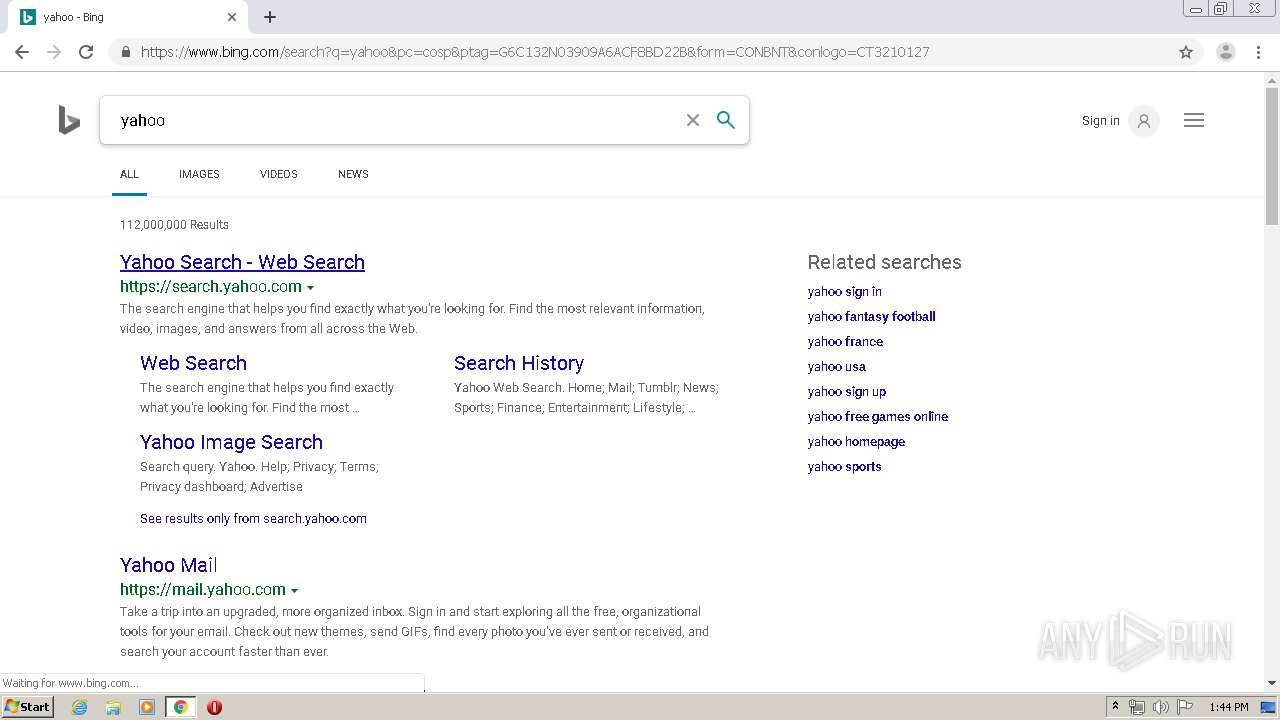Switch to the VIDEOS tab
This screenshot has width=1280, height=720.
(x=279, y=174)
